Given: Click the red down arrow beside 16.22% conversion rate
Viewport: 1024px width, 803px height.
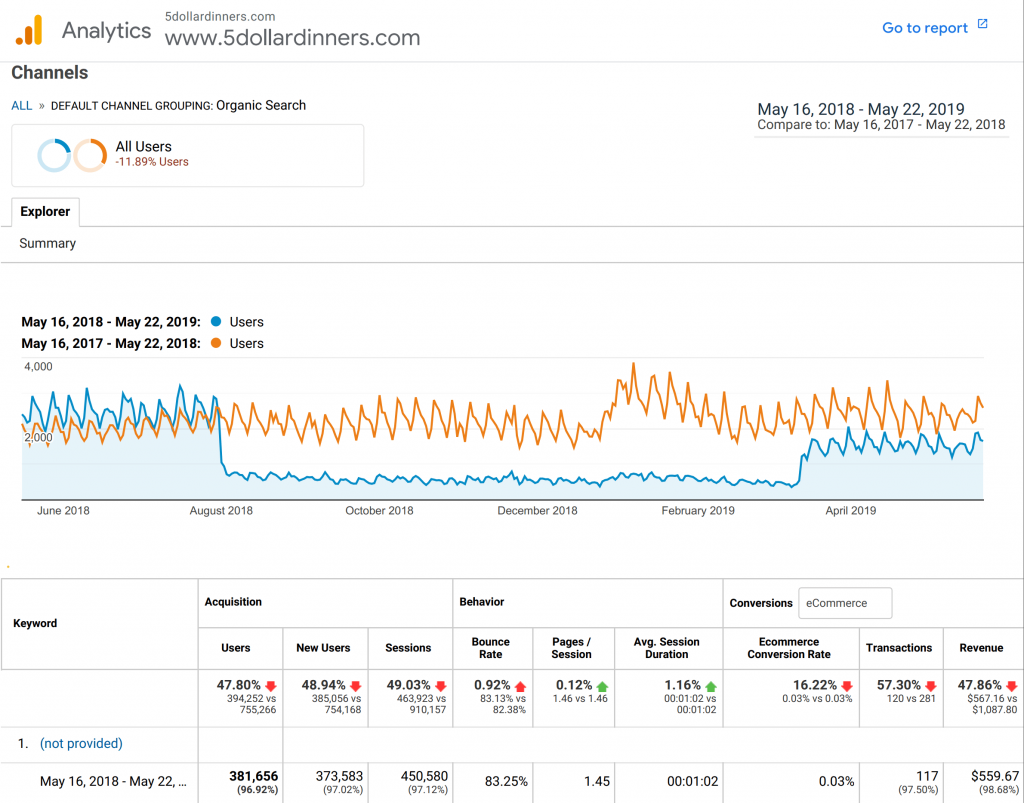Looking at the screenshot, I should [x=847, y=686].
